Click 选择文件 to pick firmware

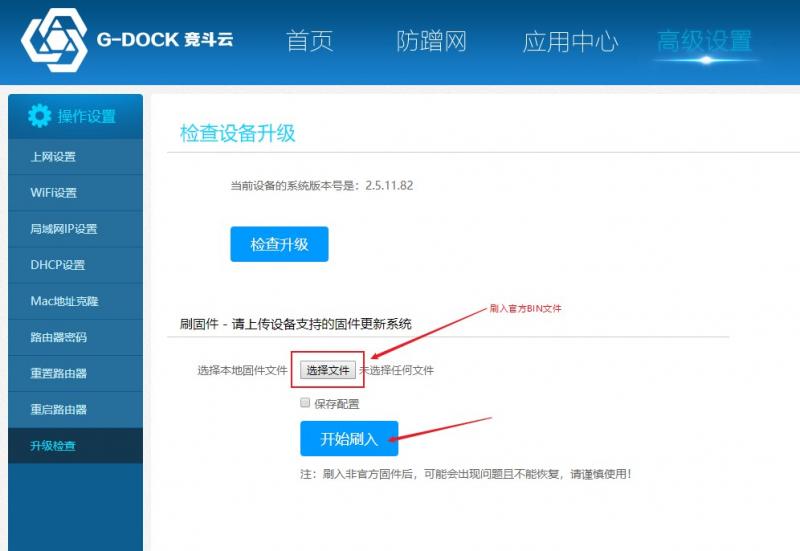(328, 371)
